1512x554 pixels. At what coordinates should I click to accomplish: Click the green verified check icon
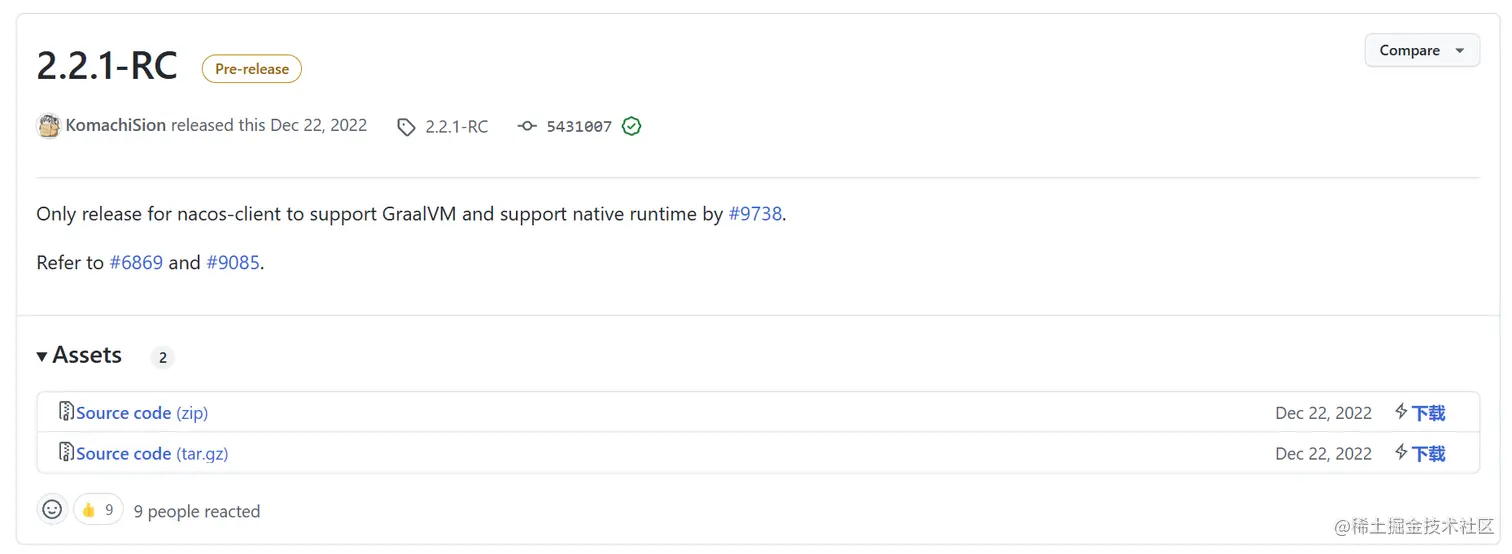[631, 127]
